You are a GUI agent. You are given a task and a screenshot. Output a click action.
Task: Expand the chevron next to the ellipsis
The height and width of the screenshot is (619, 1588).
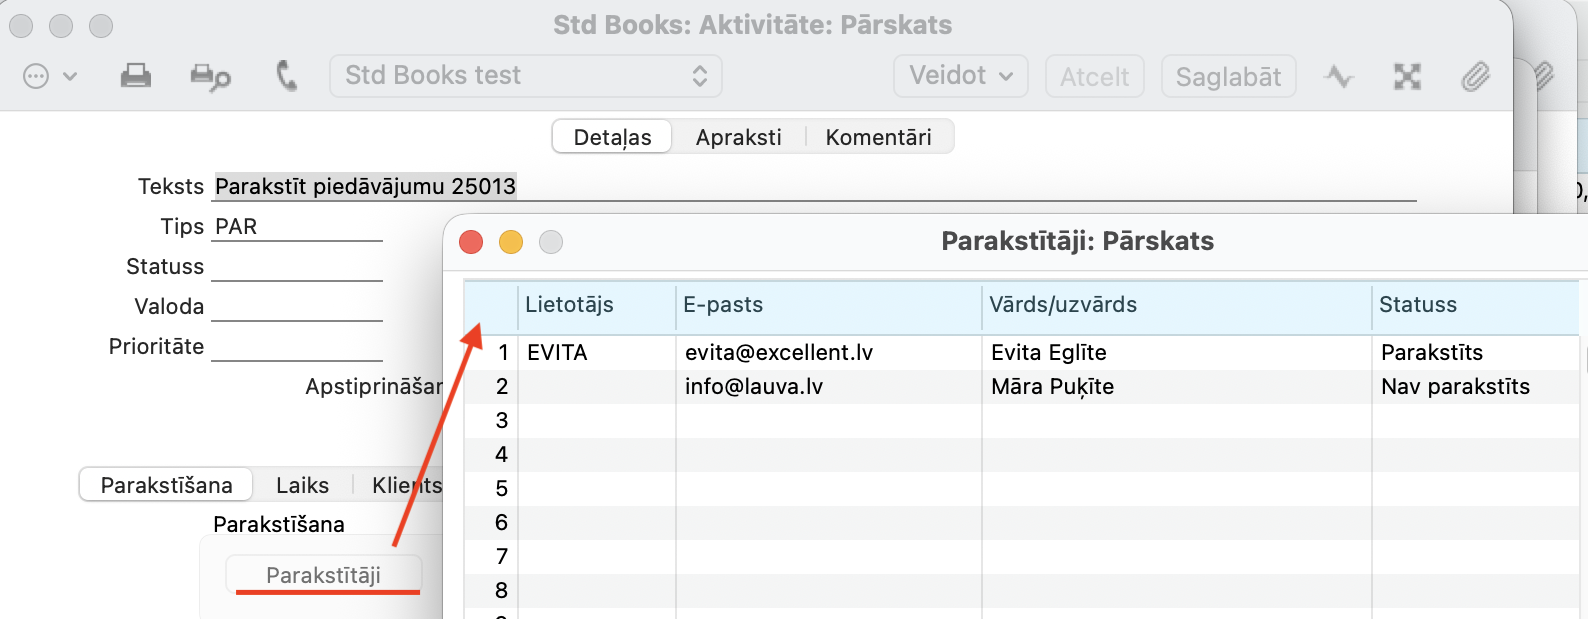[70, 76]
